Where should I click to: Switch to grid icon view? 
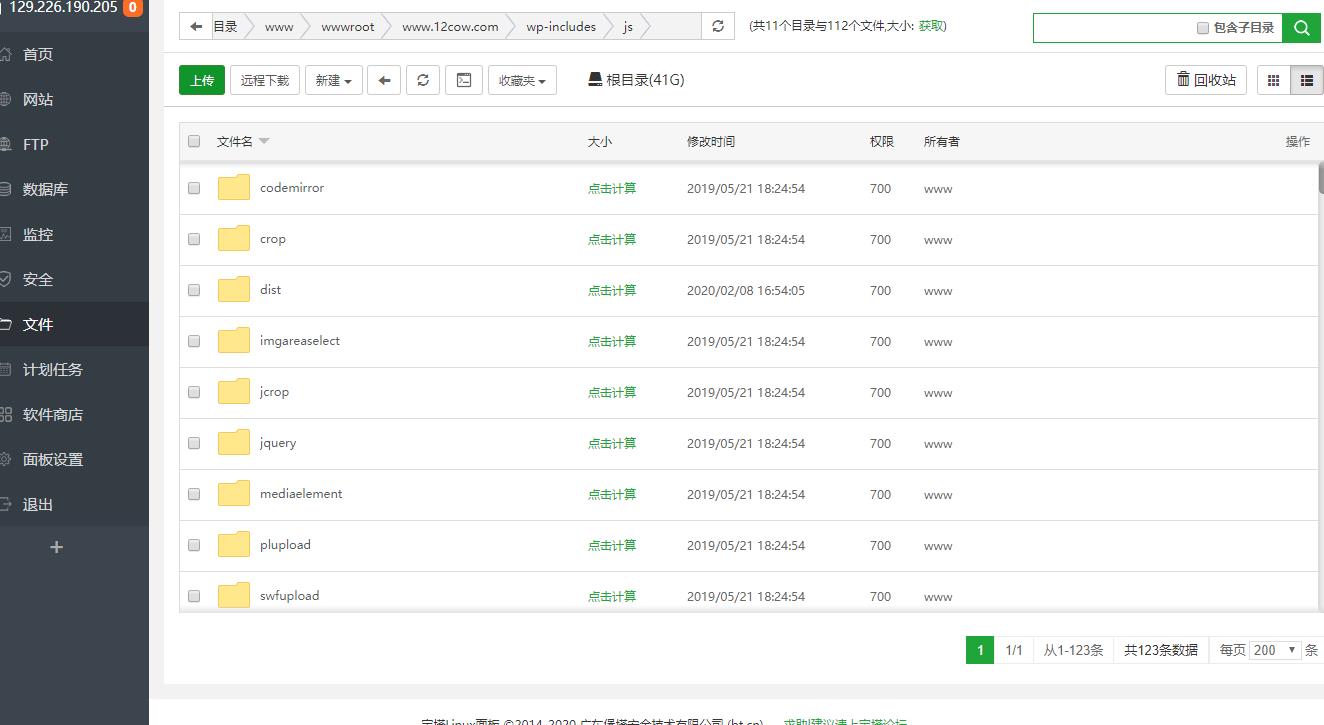(1273, 80)
